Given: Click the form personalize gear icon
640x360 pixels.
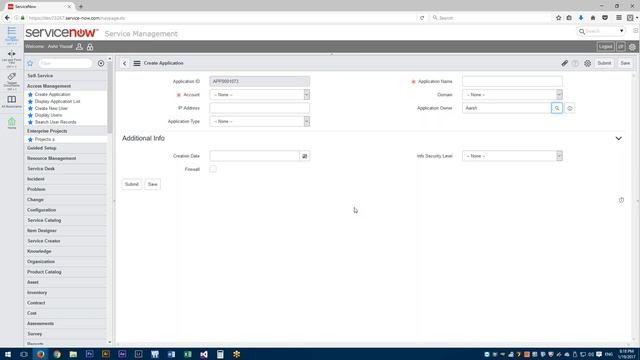Looking at the screenshot, I should (x=587, y=63).
